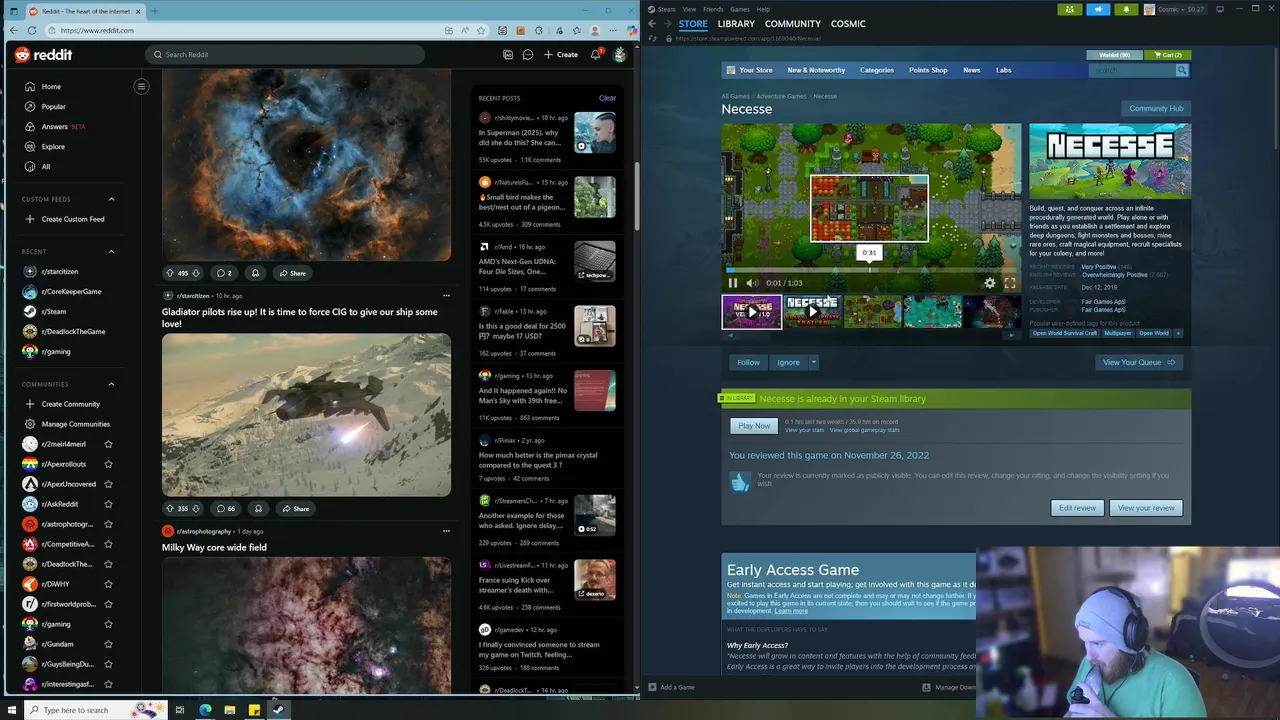Image resolution: width=1280 pixels, height=720 pixels.
Task: Mute the Steam trailer volume
Action: tap(752, 283)
